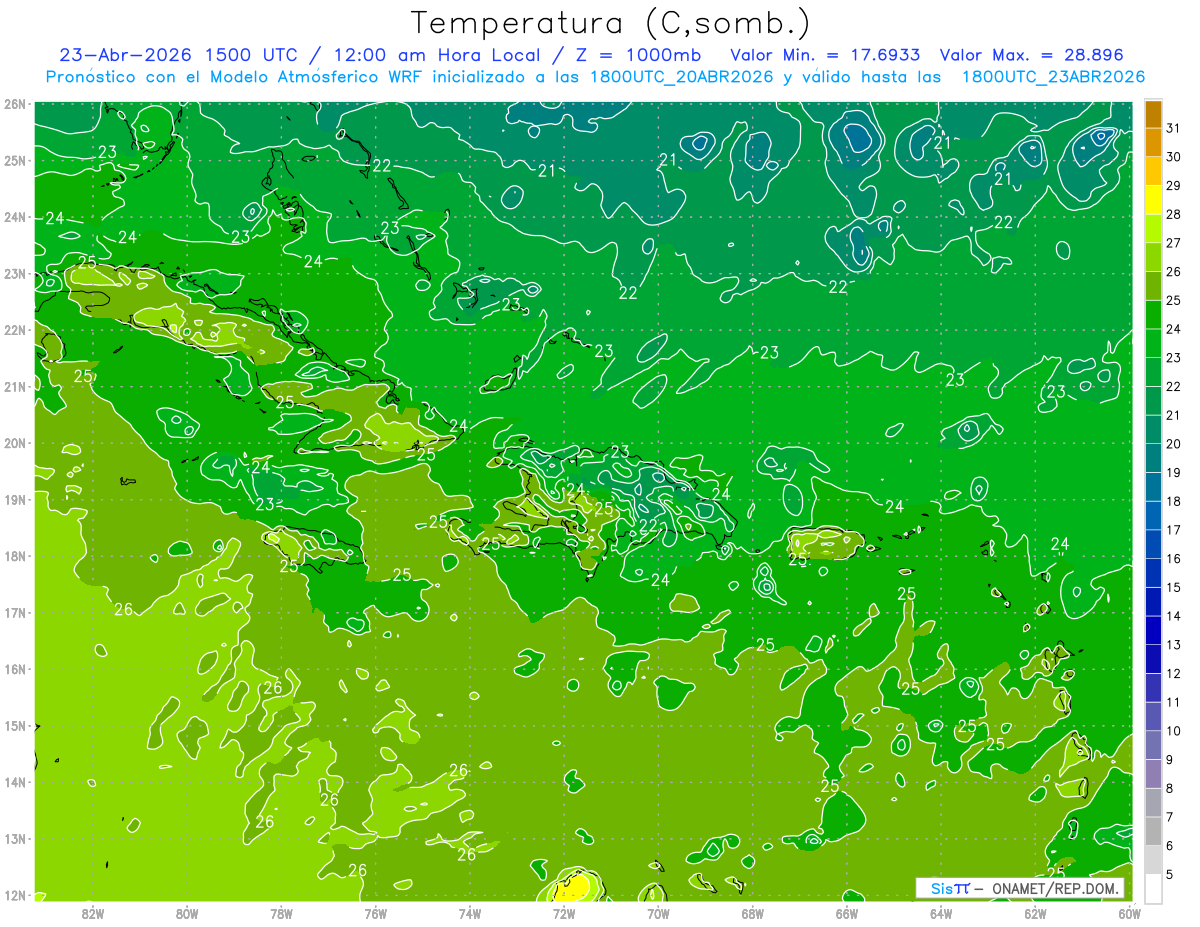
Task: Click the 82W longitude axis label
Action: pyautogui.click(x=92, y=913)
